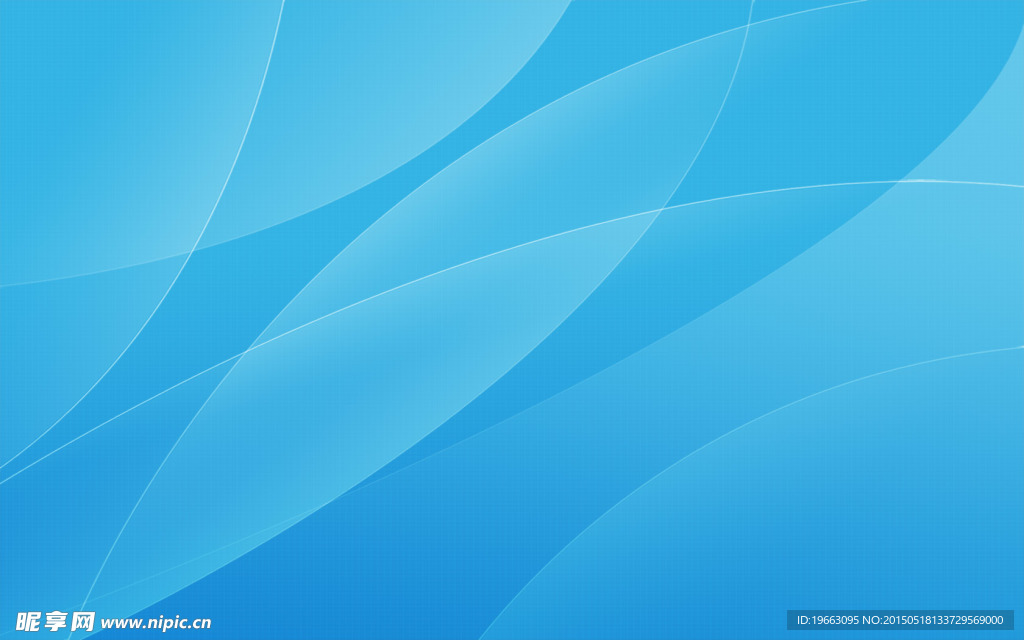Click the 昵 character in the logo
Viewport: 1024px width, 640px height.
point(29,621)
